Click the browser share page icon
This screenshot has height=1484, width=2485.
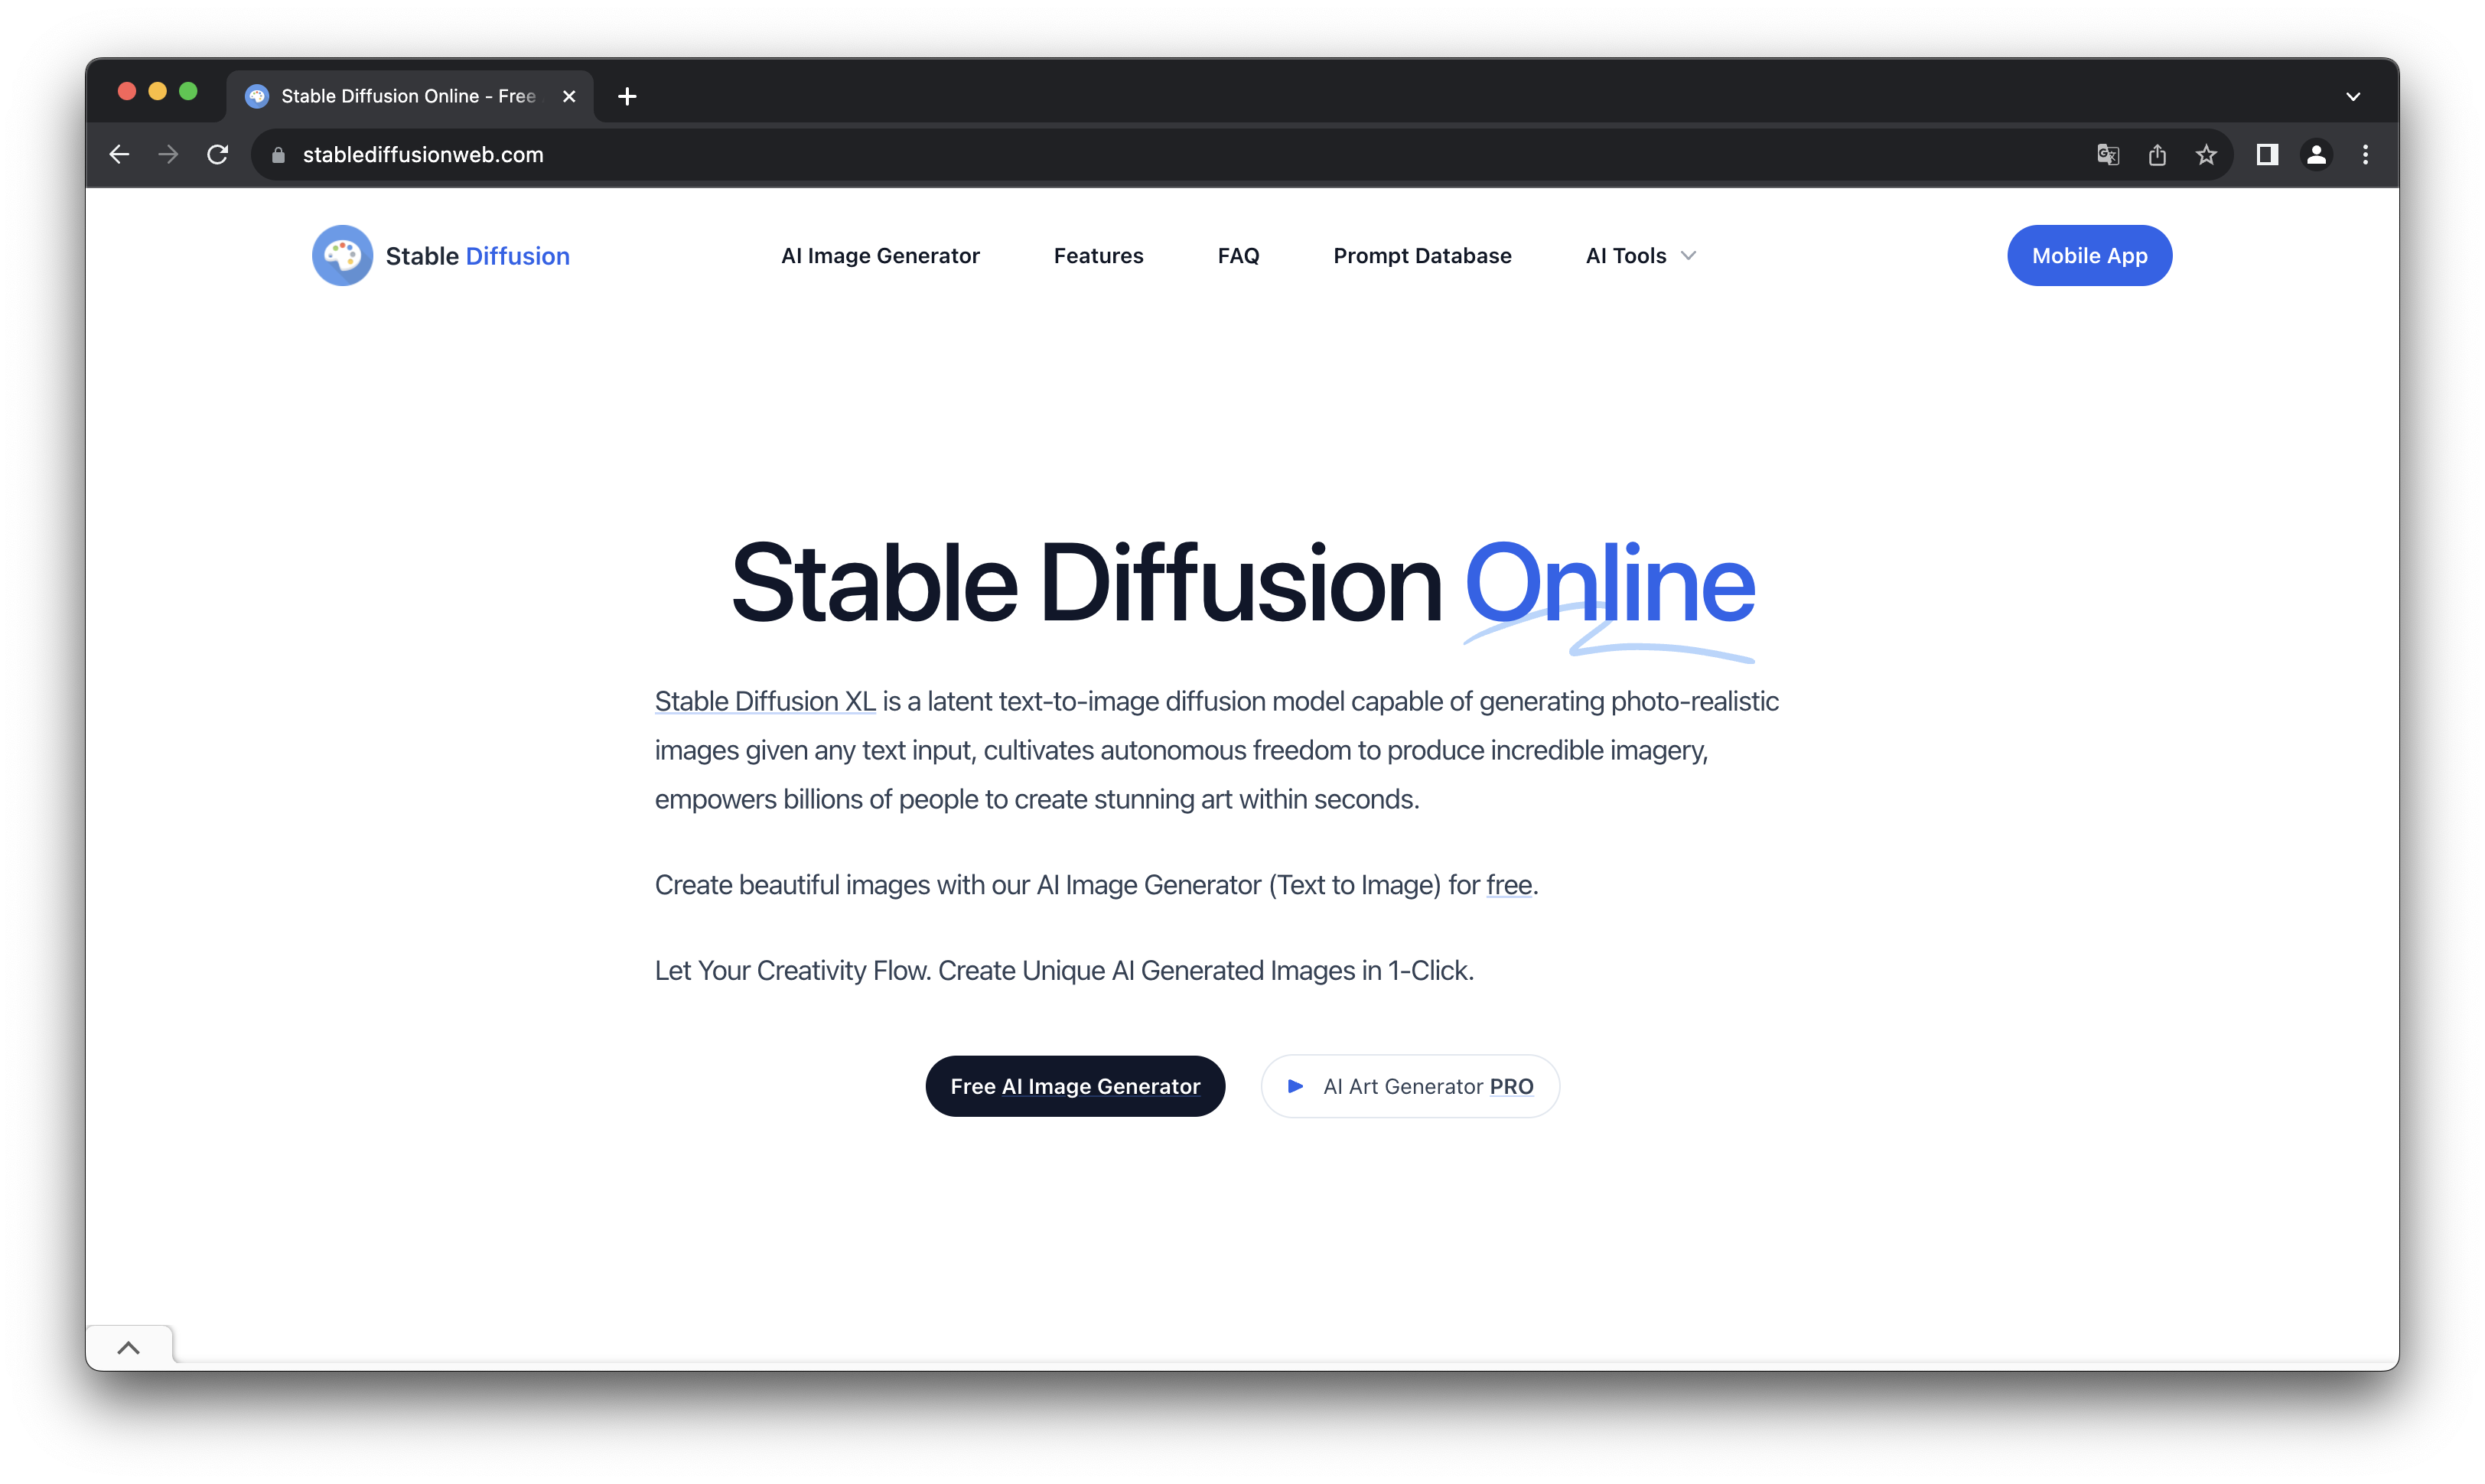point(2158,154)
